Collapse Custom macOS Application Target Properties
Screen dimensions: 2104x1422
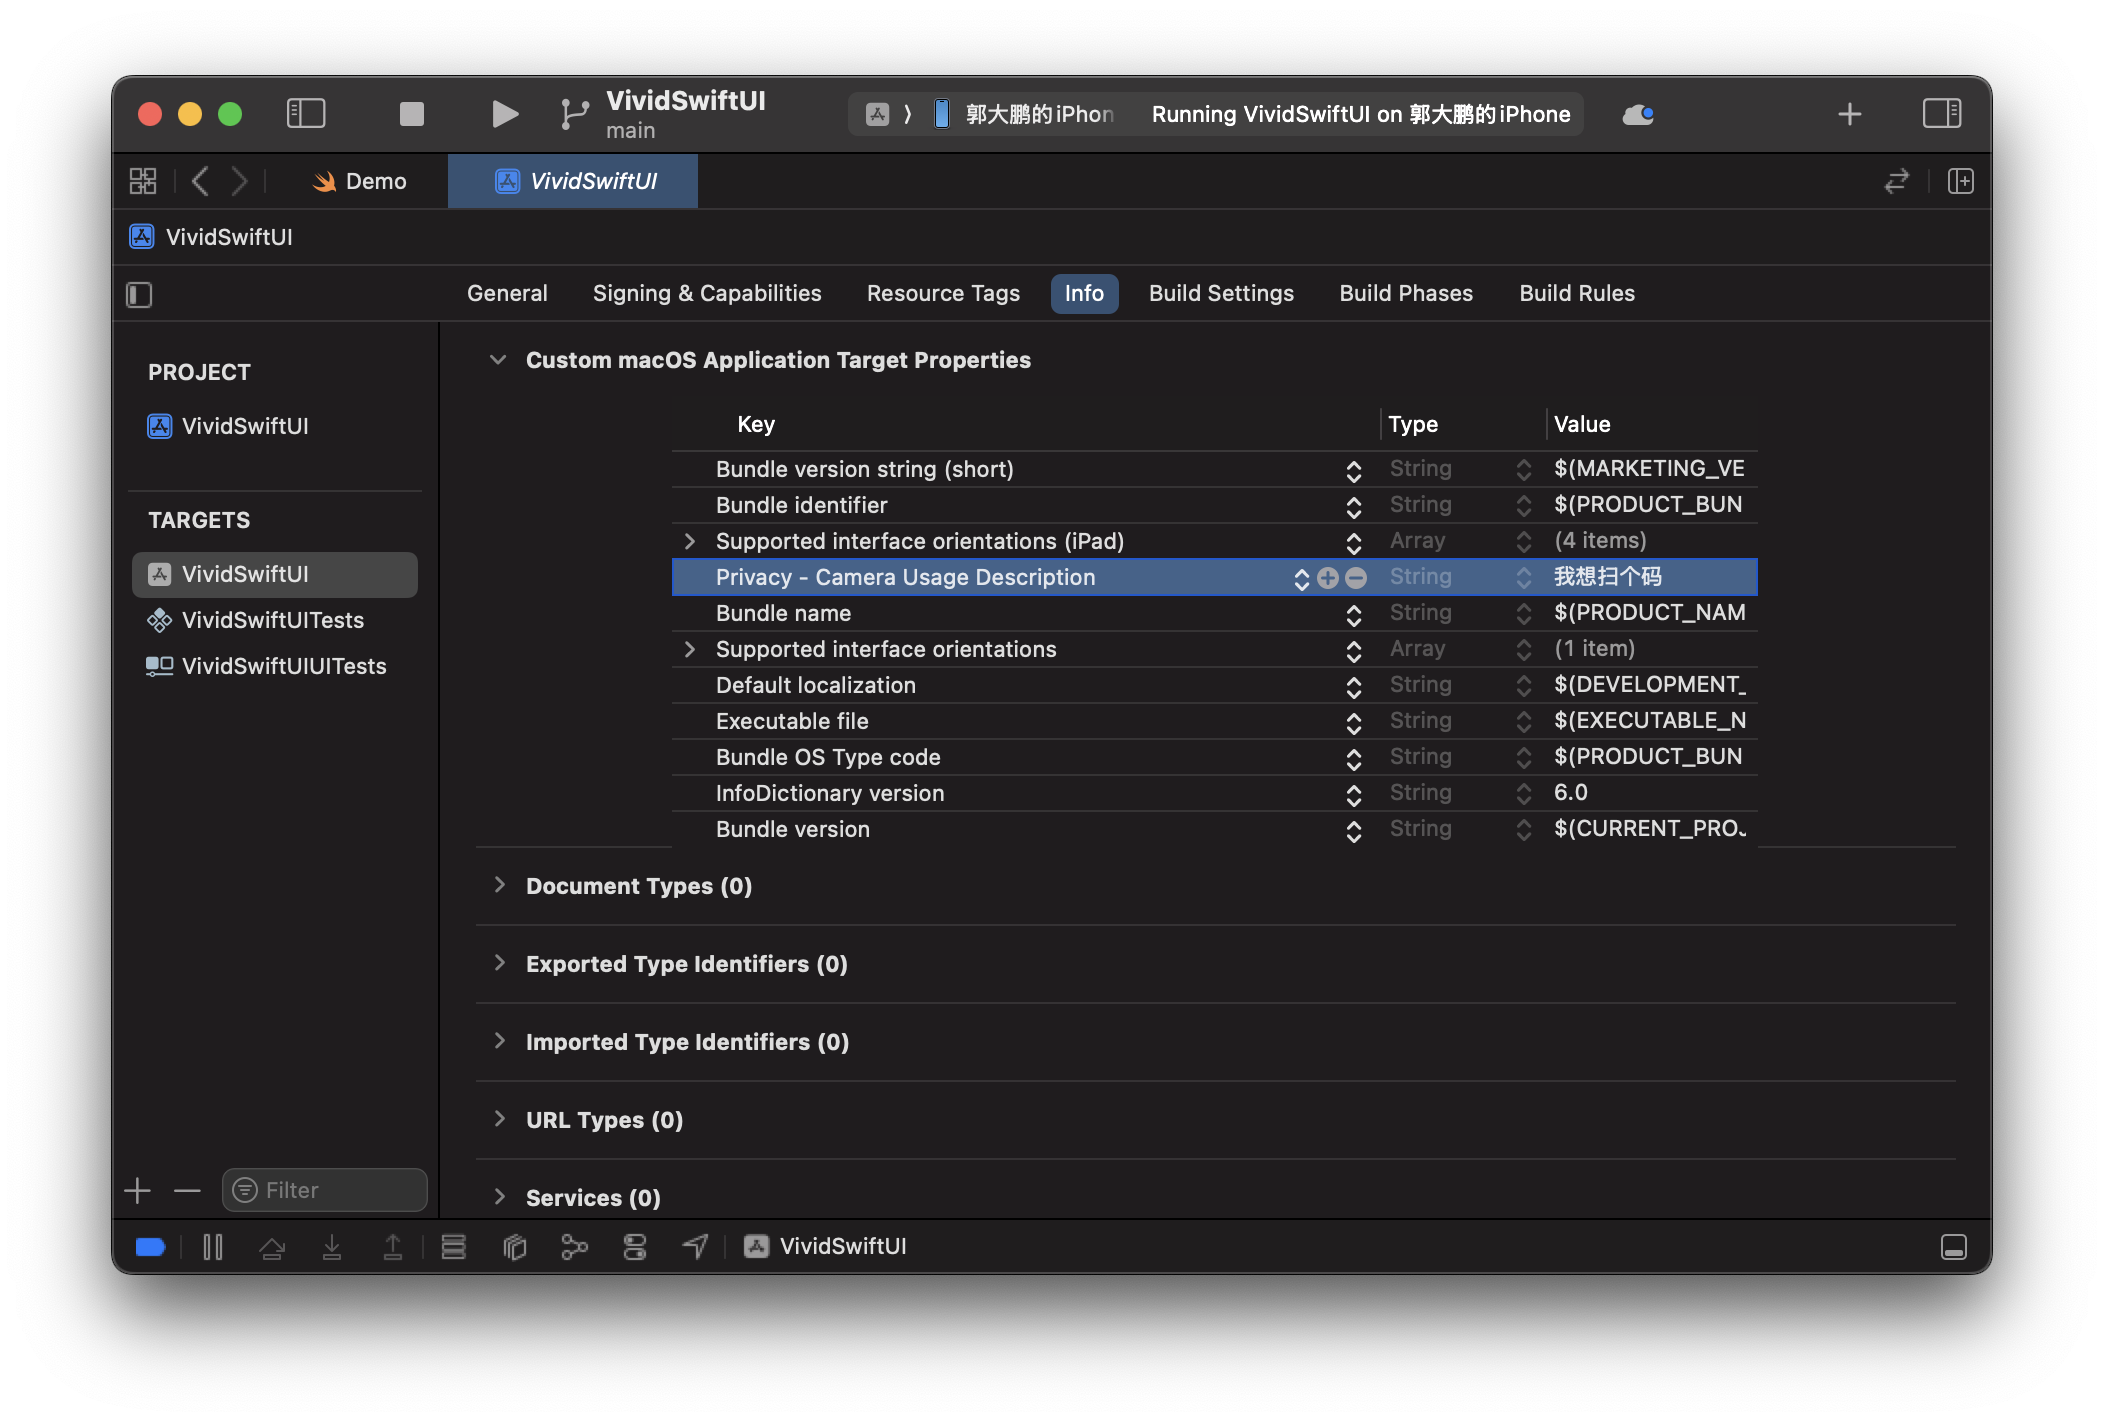coord(497,360)
